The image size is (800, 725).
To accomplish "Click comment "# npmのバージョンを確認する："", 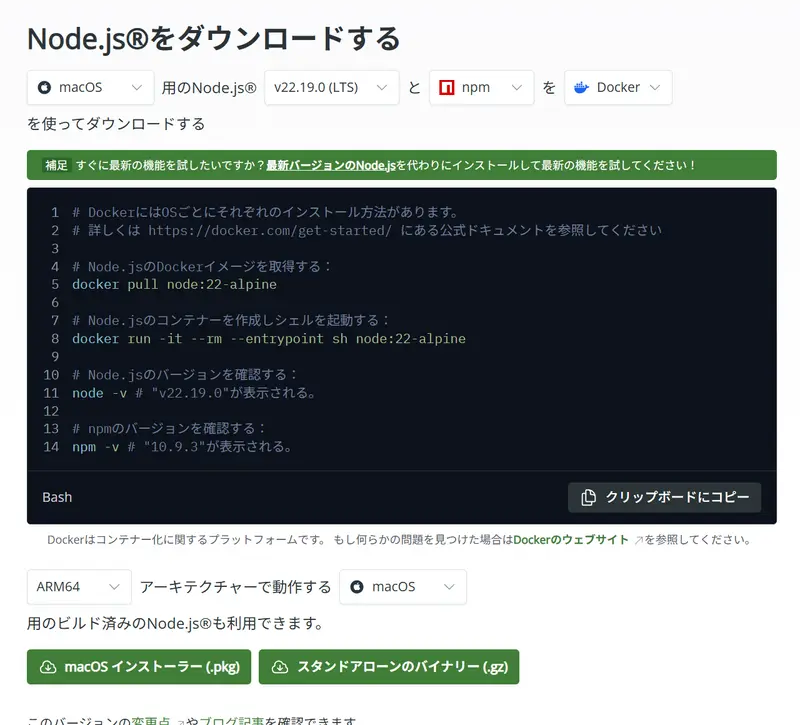I will click(x=169, y=429).
